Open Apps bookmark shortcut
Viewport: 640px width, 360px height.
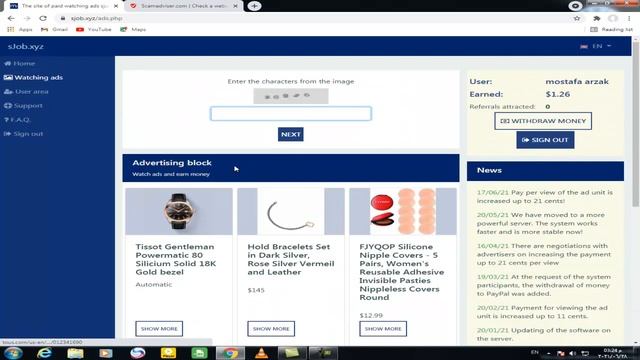point(20,29)
